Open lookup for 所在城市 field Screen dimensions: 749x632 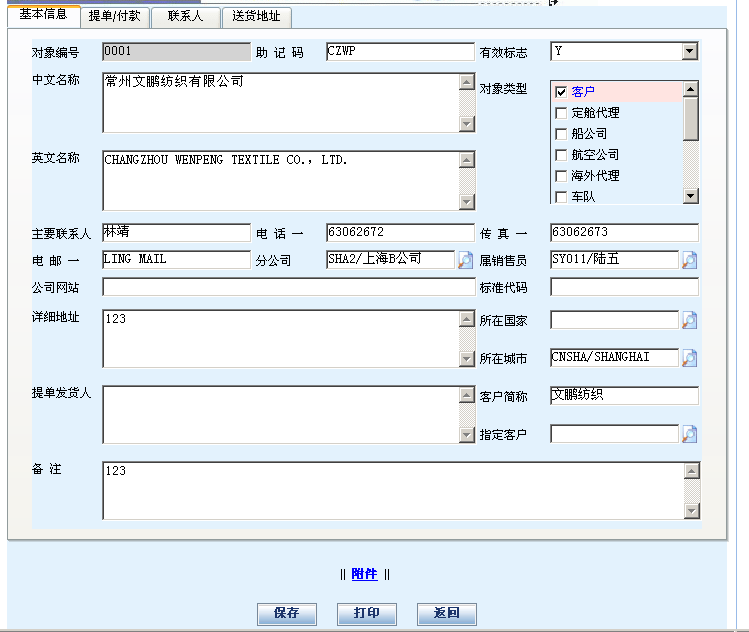(690, 358)
